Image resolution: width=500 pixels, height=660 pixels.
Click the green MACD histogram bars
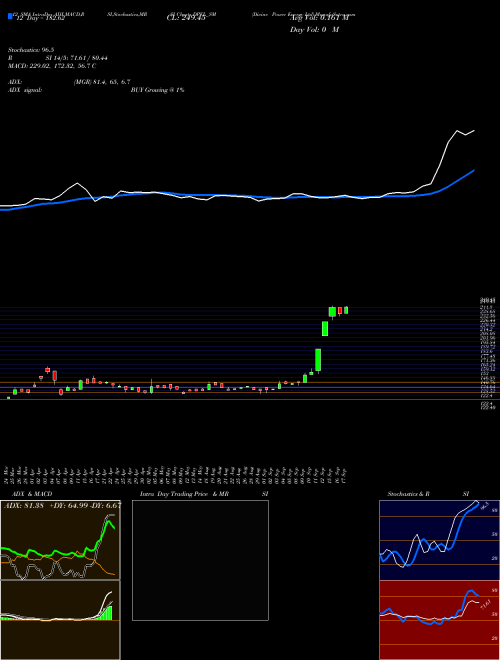pos(105,612)
